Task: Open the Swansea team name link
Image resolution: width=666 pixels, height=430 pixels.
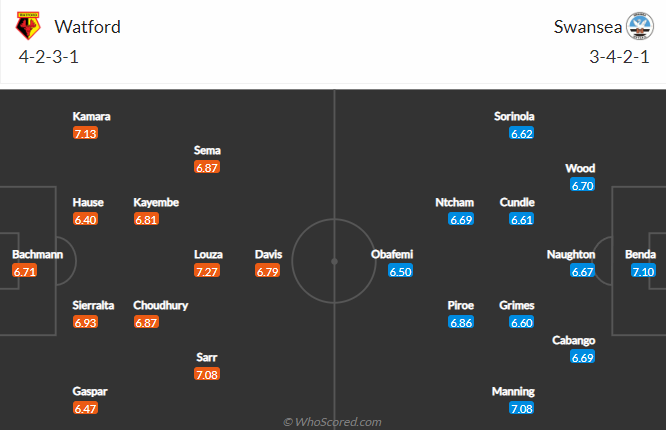Action: click(588, 27)
